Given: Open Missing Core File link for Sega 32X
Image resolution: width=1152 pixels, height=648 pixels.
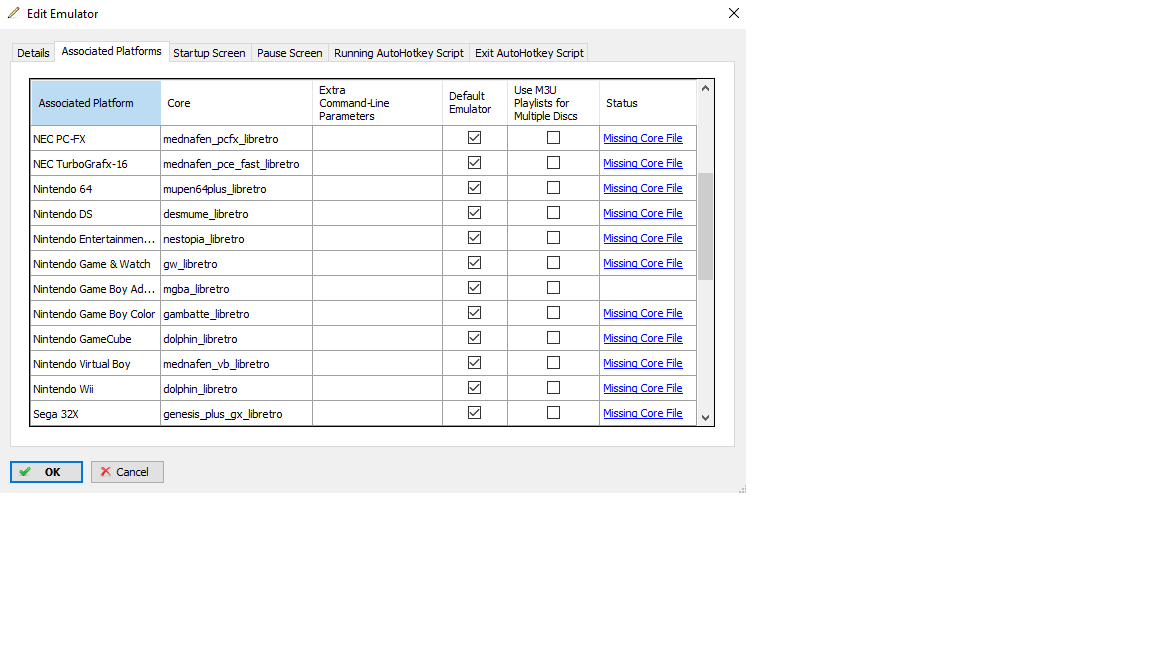Looking at the screenshot, I should (x=643, y=413).
